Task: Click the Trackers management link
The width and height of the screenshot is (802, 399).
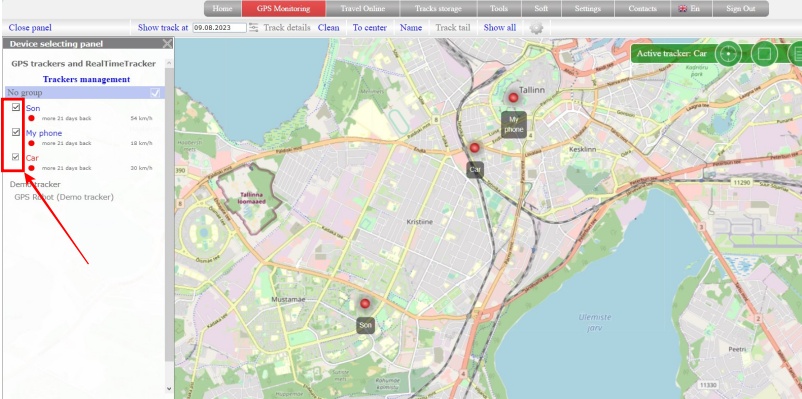Action: tap(86, 79)
